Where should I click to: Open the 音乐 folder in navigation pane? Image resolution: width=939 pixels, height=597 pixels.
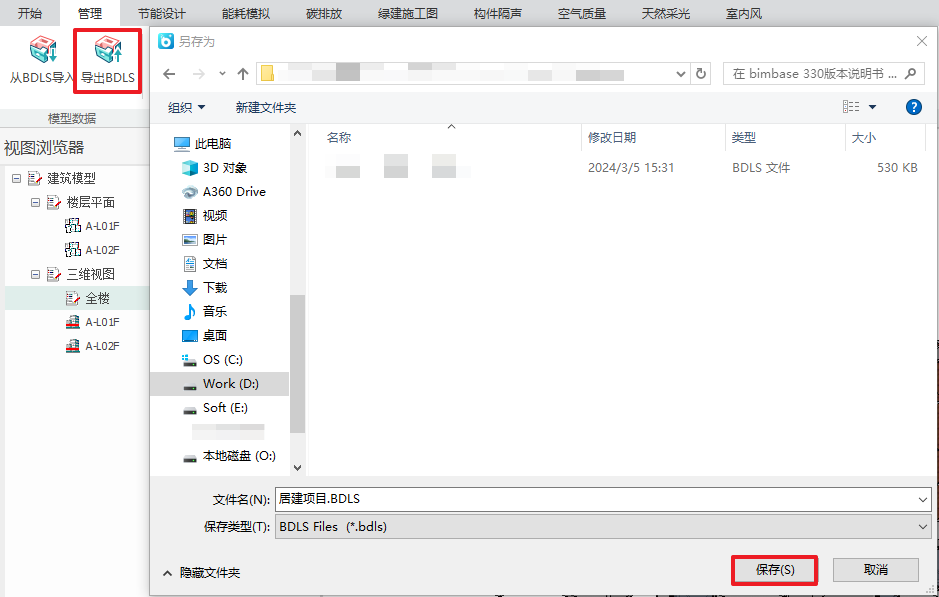205,311
